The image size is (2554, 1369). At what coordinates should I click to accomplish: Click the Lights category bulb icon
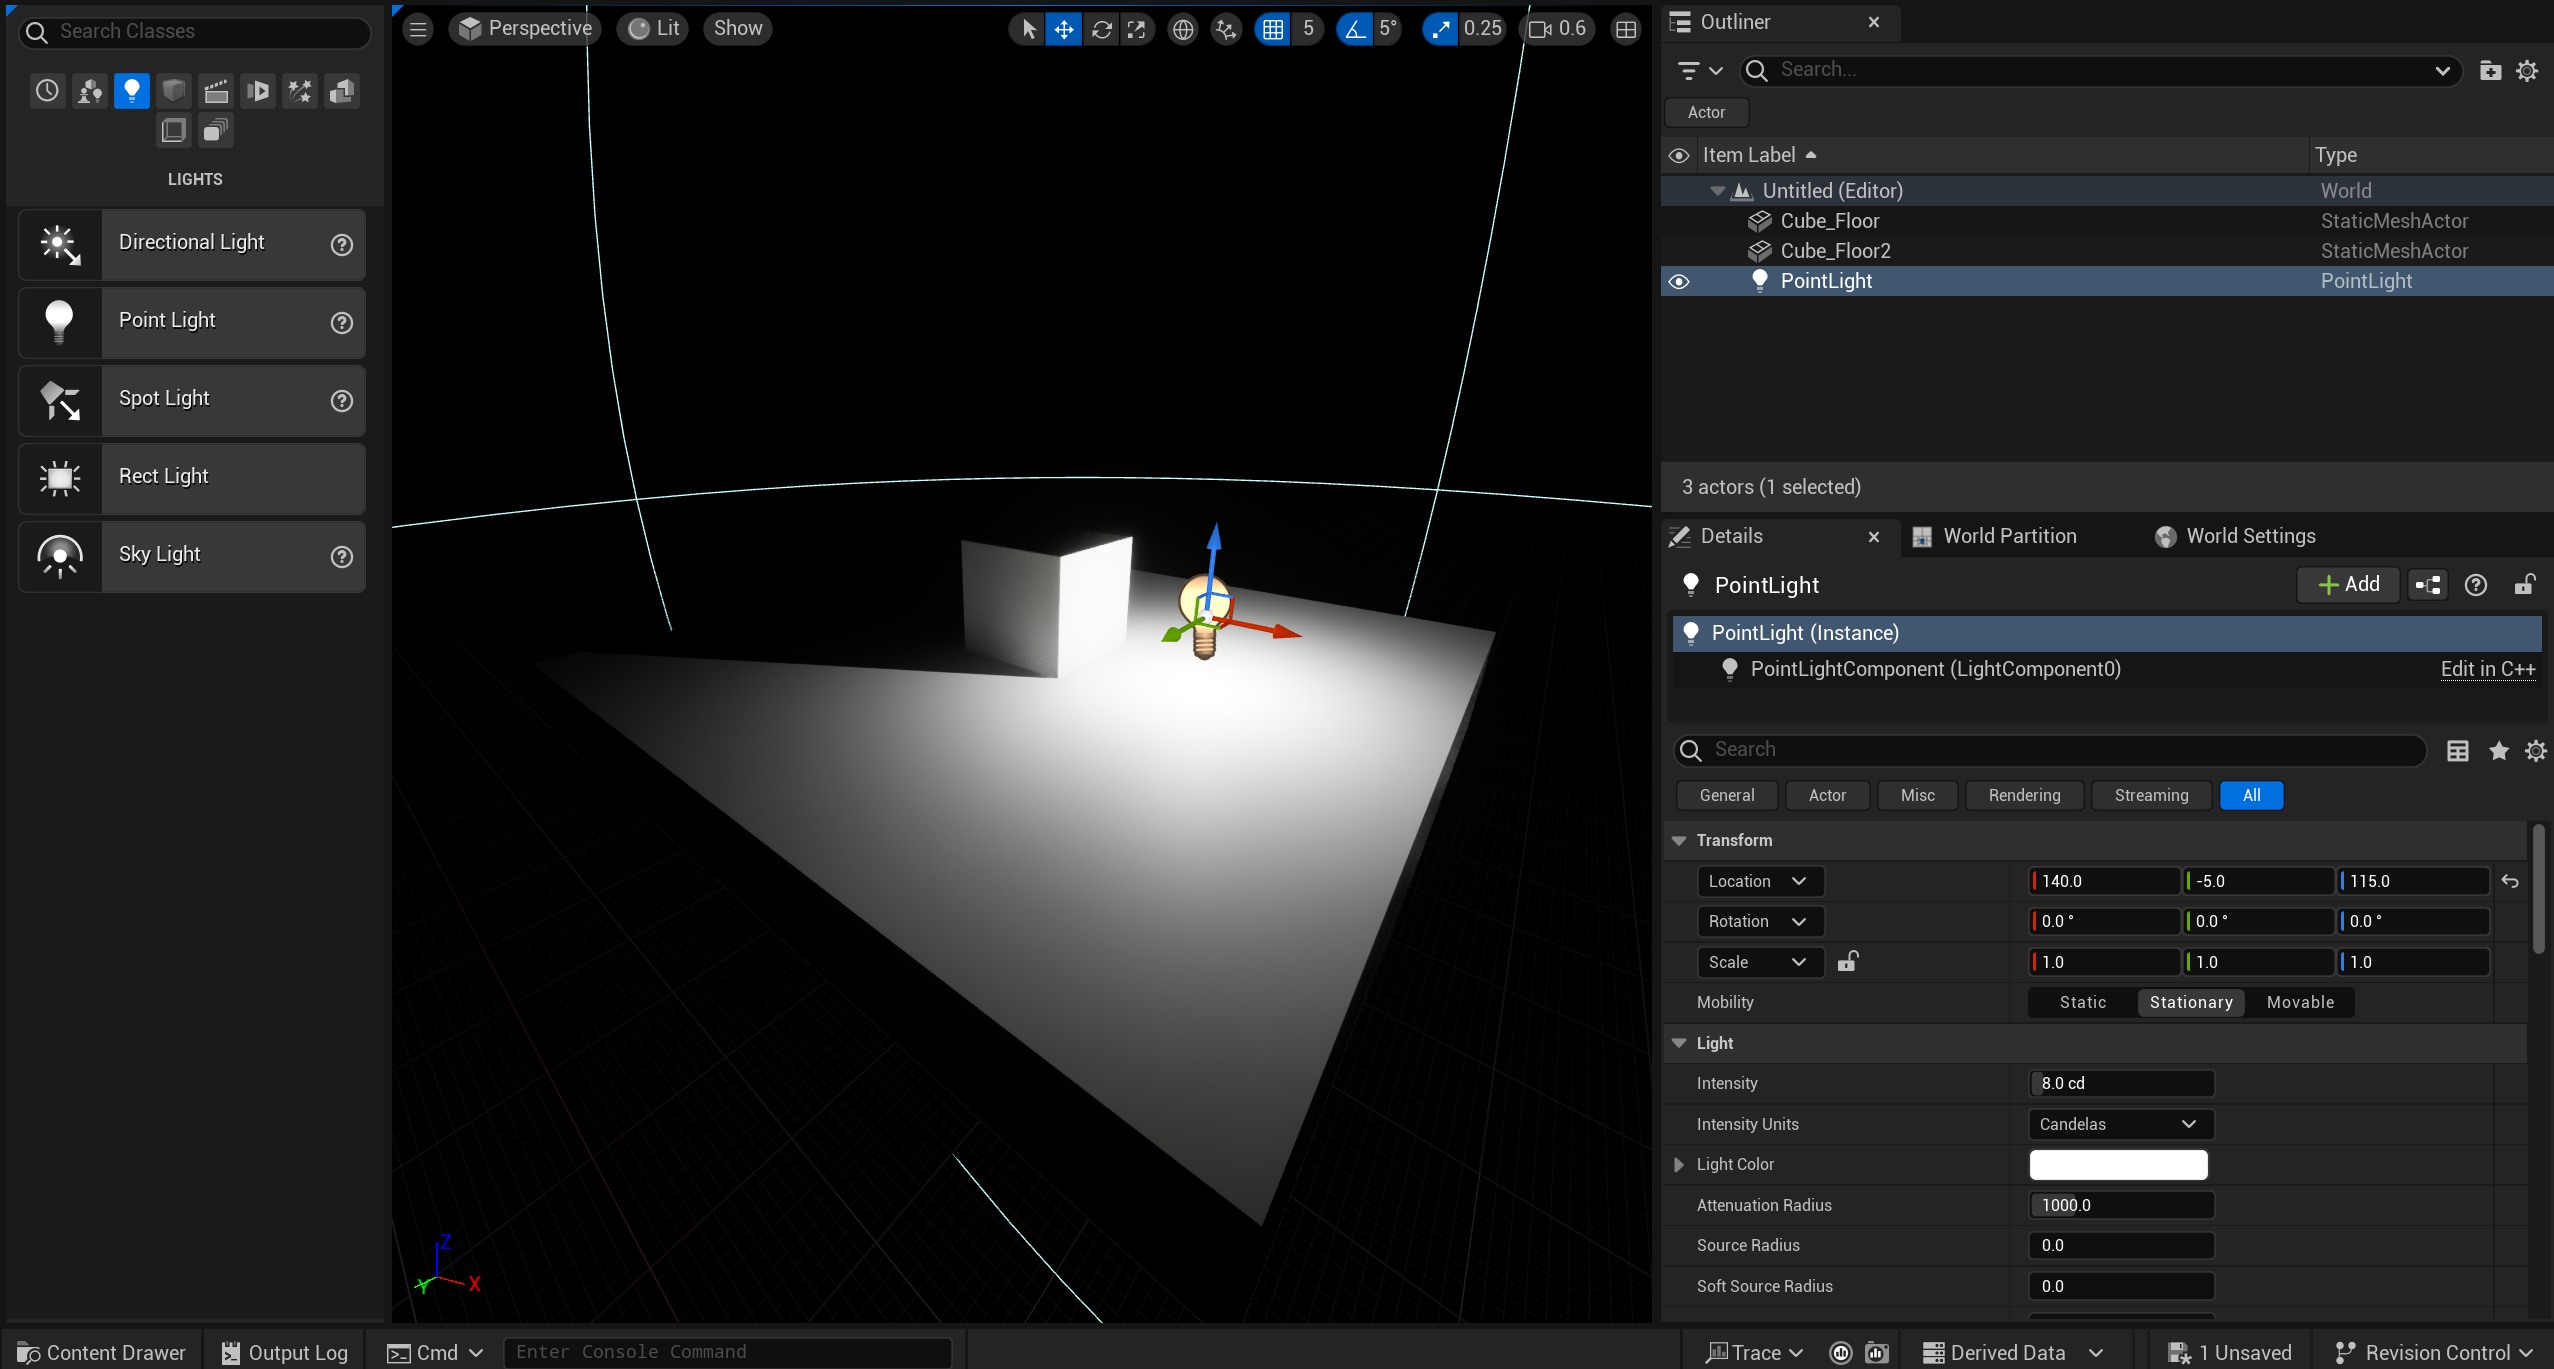[x=131, y=91]
